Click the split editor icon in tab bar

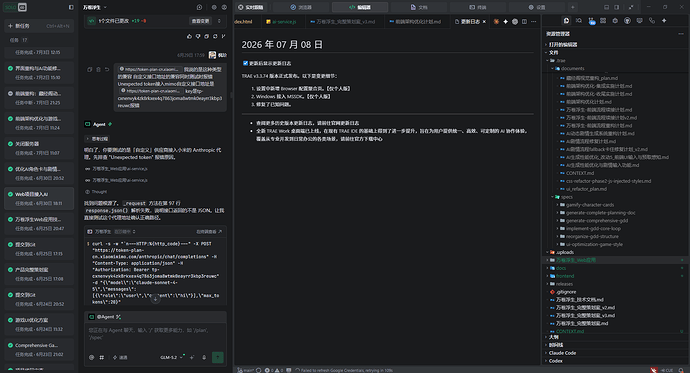pos(524,22)
